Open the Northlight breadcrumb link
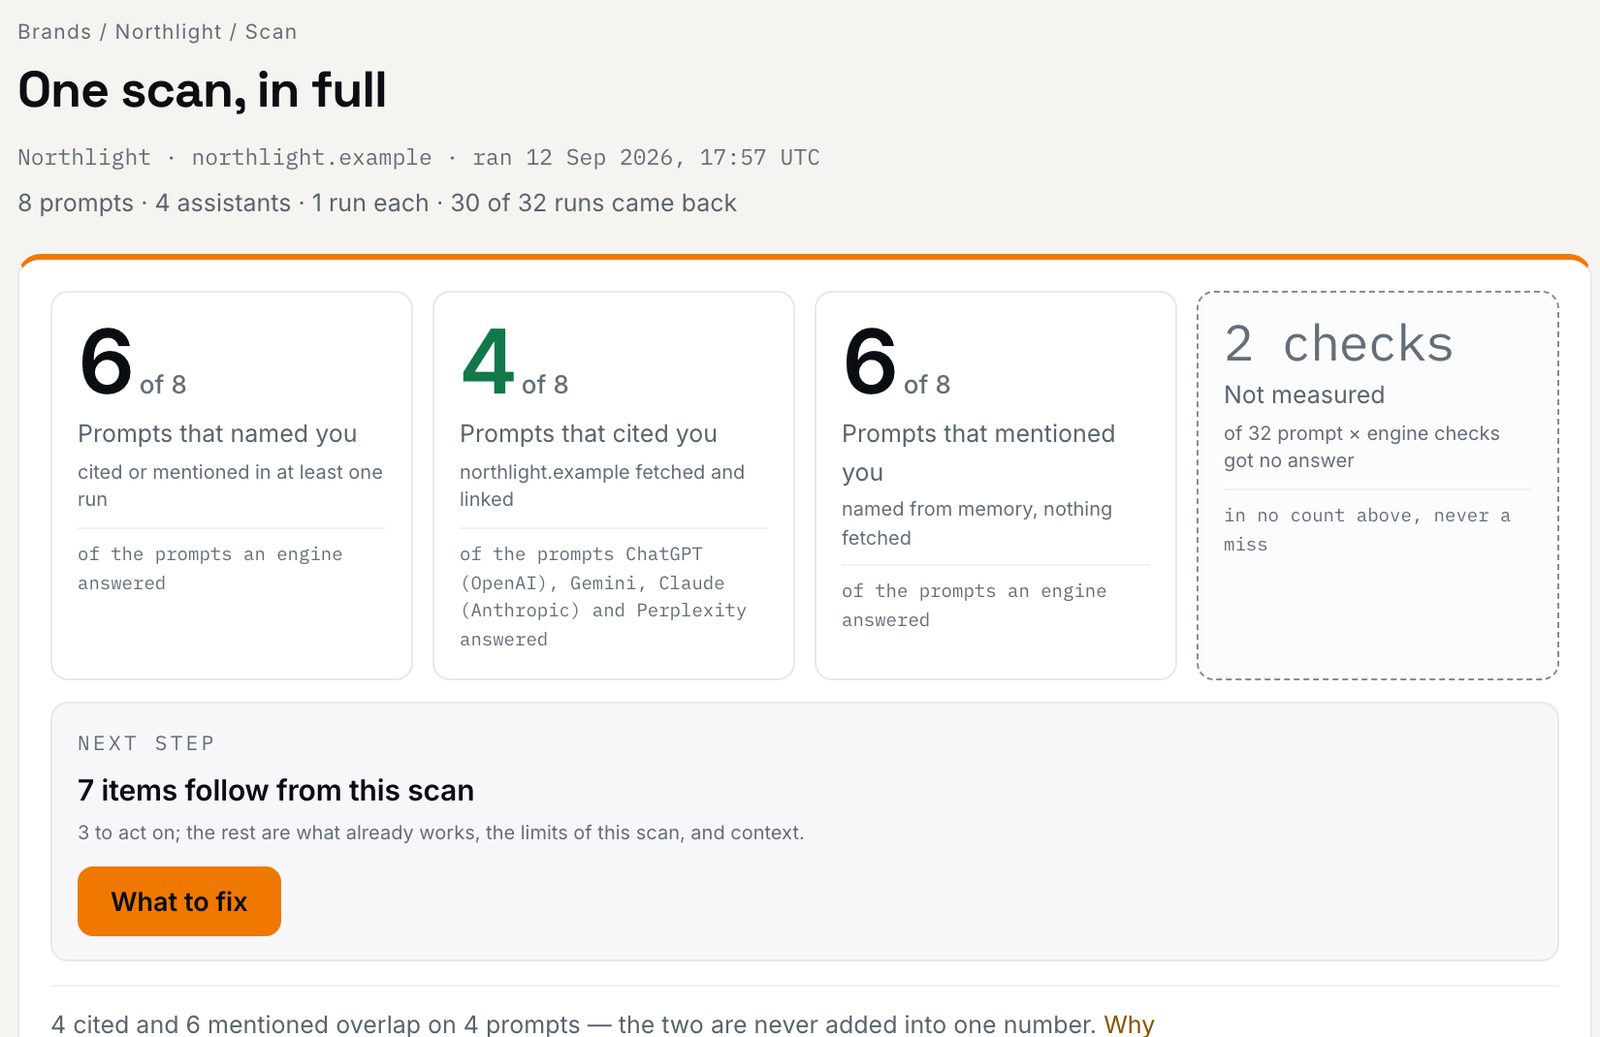Viewport: 1600px width, 1037px height. pyautogui.click(x=168, y=31)
